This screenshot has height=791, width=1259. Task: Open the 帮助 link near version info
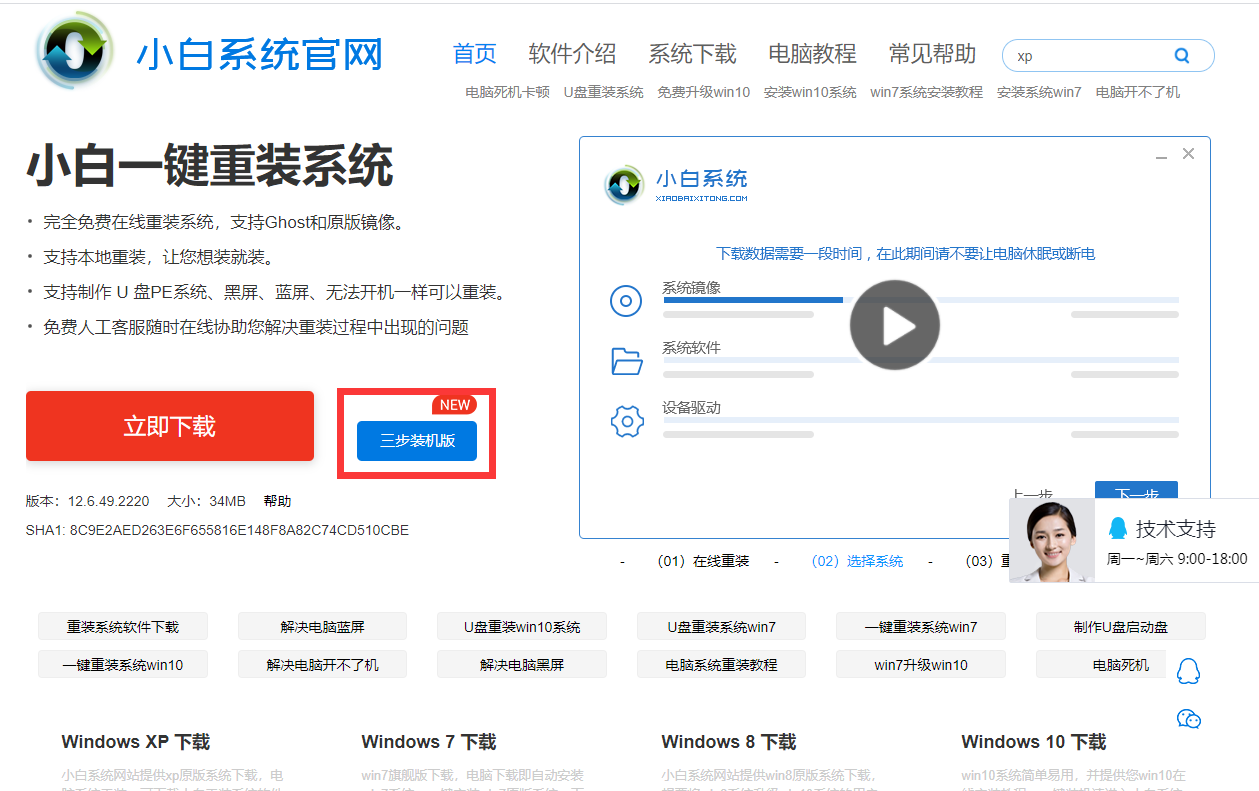(278, 501)
